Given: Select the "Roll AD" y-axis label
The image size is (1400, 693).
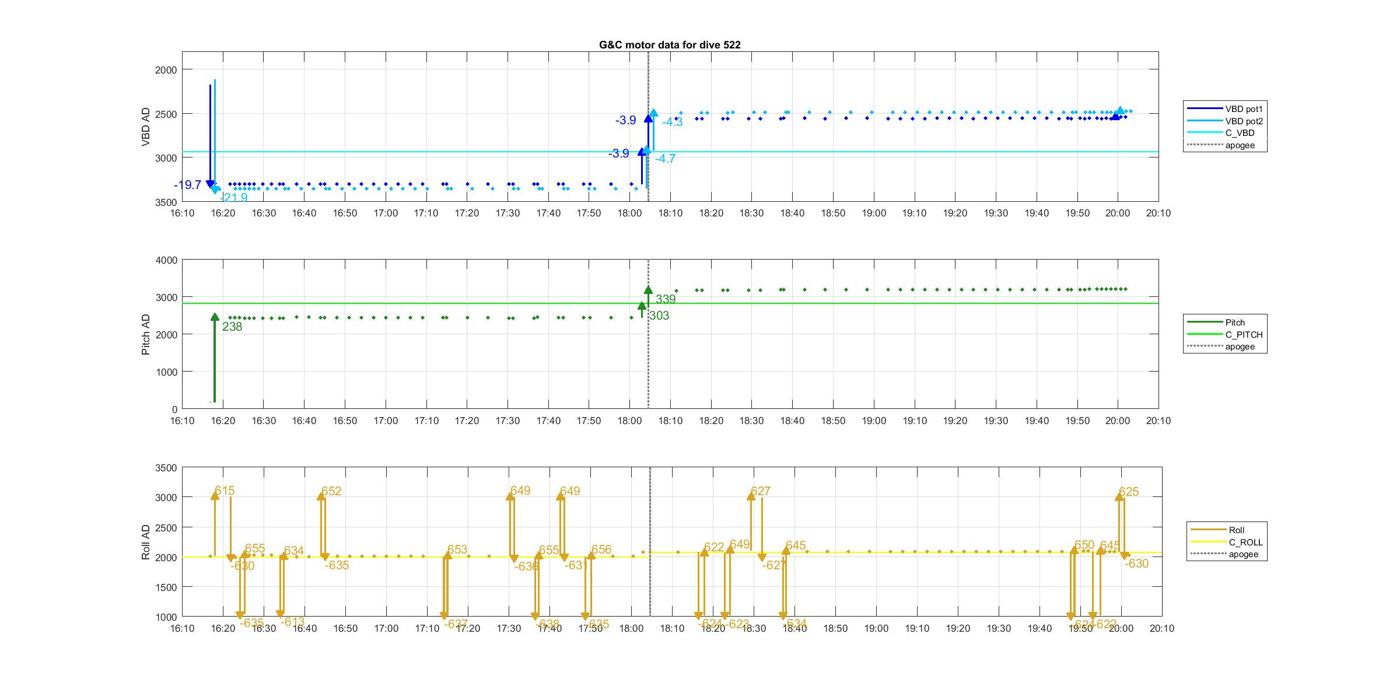Looking at the screenshot, I should click(146, 541).
